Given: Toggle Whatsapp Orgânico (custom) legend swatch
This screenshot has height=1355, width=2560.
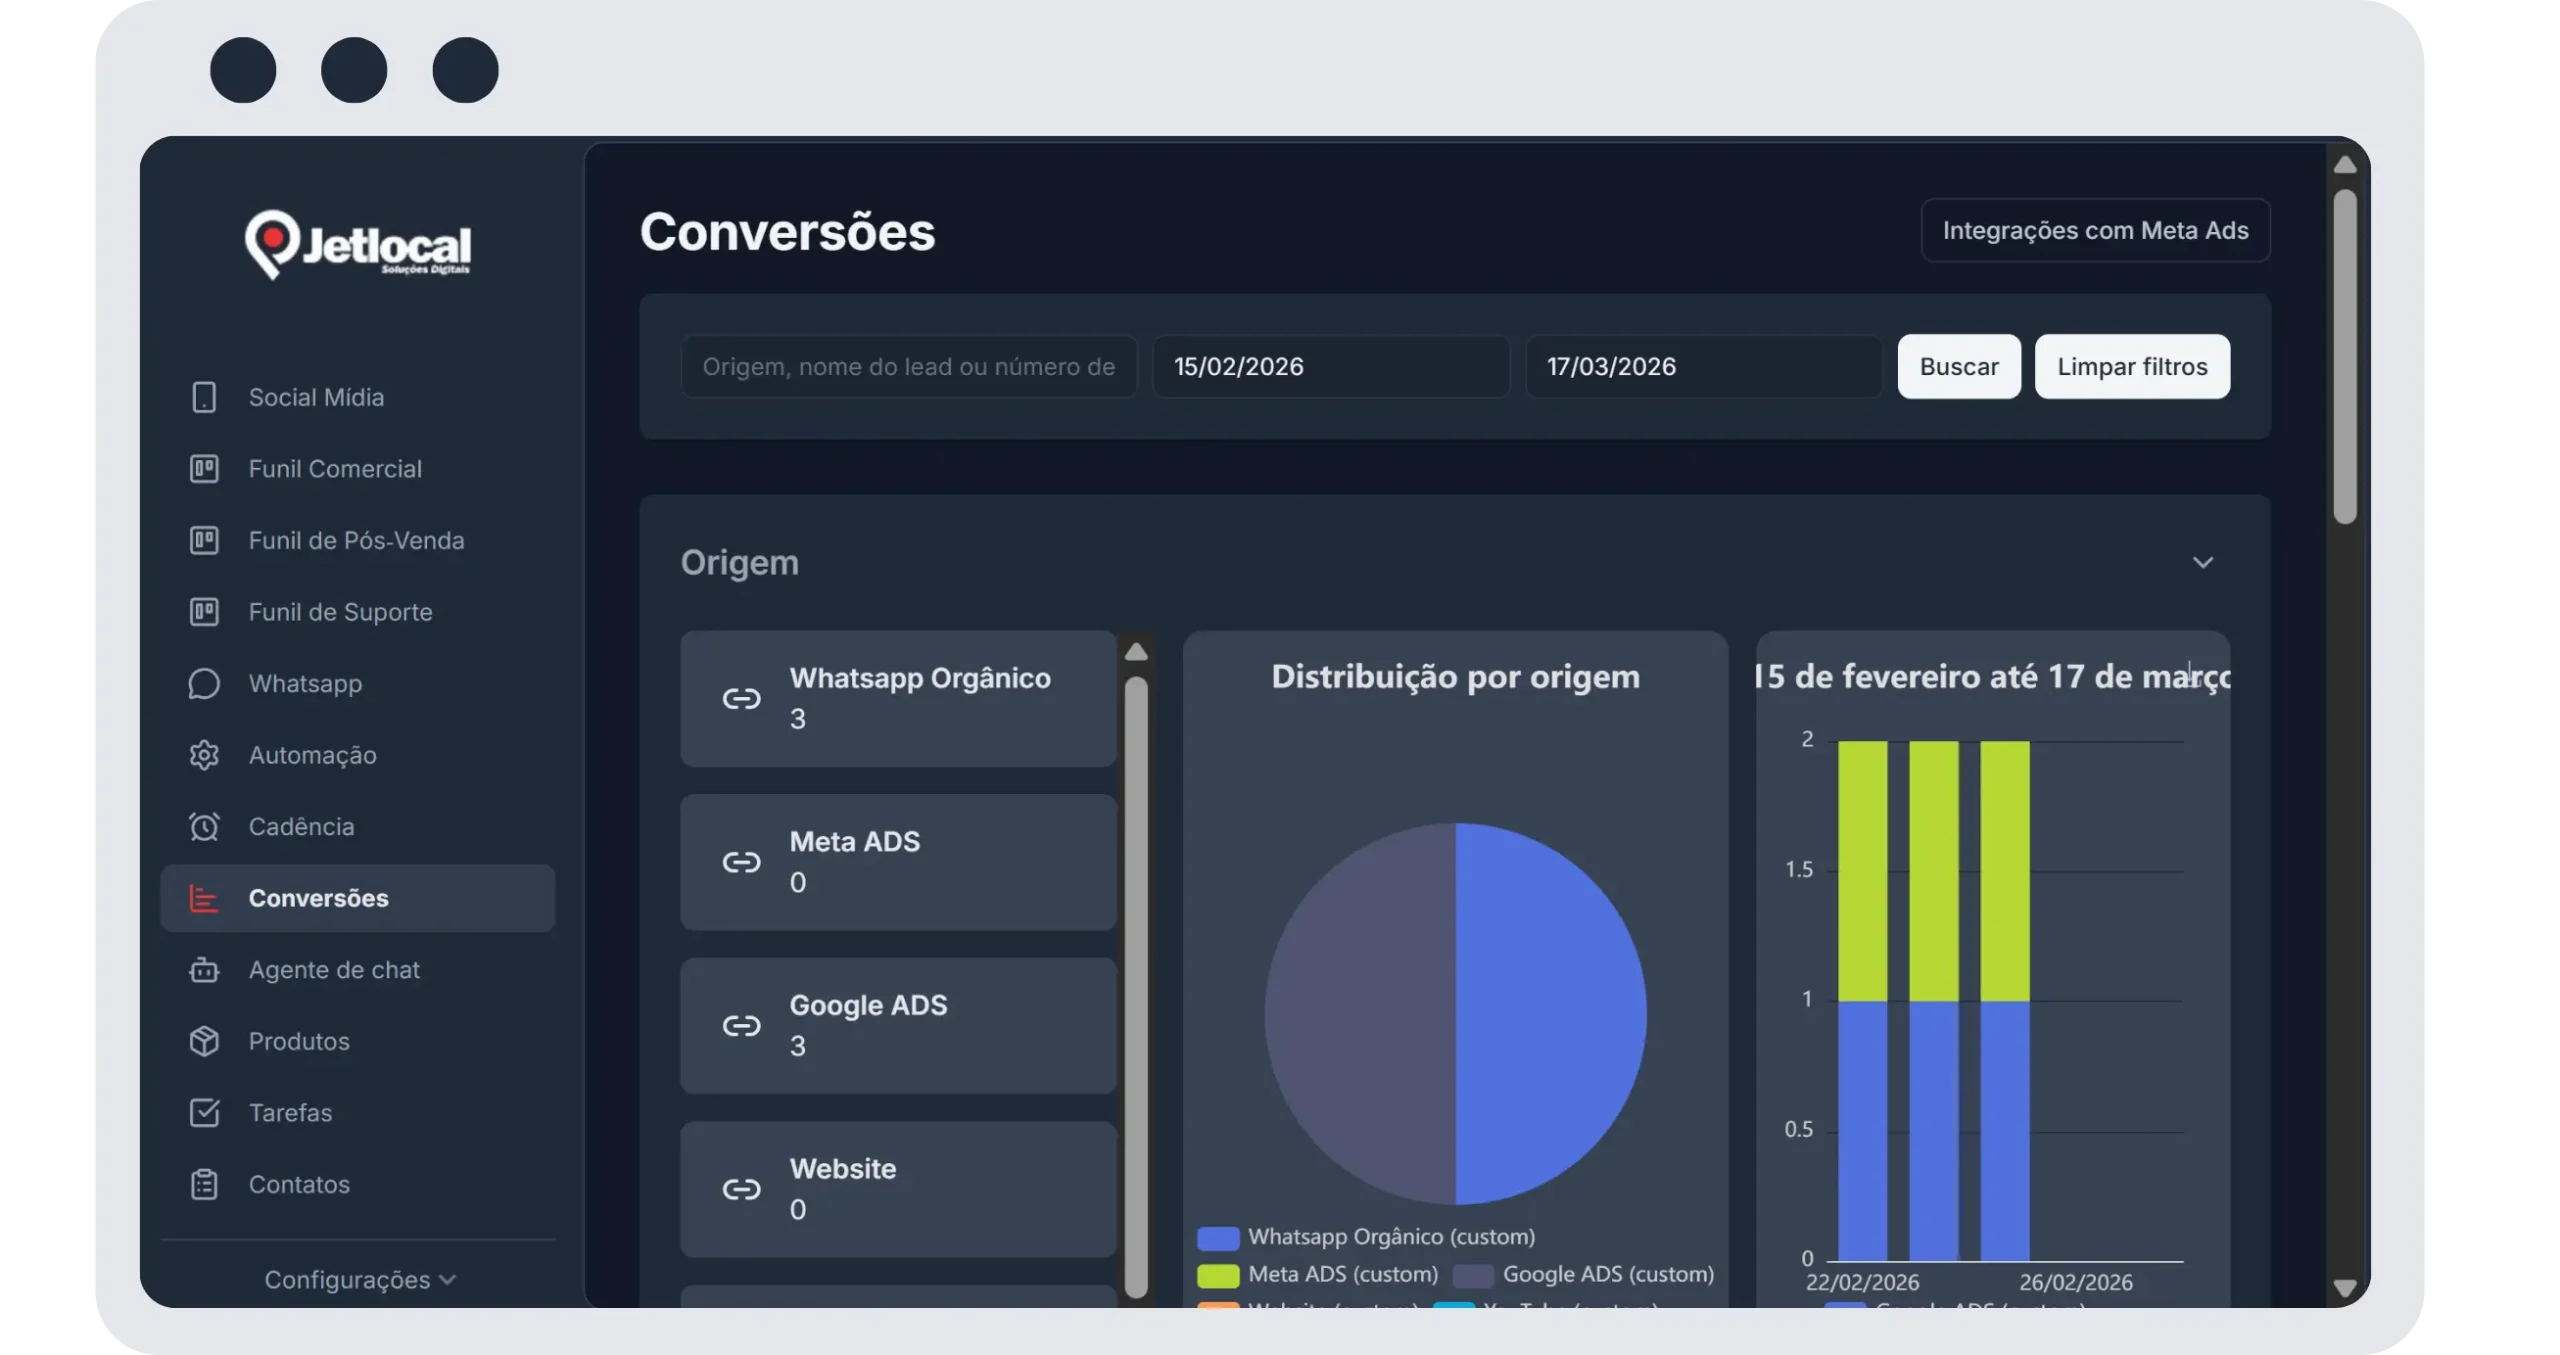Looking at the screenshot, I should click(1217, 1238).
